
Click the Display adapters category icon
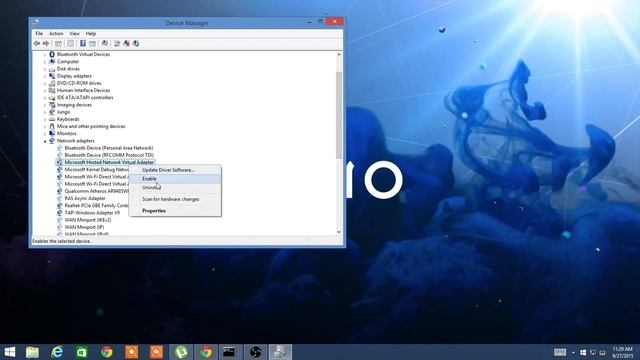click(x=52, y=76)
